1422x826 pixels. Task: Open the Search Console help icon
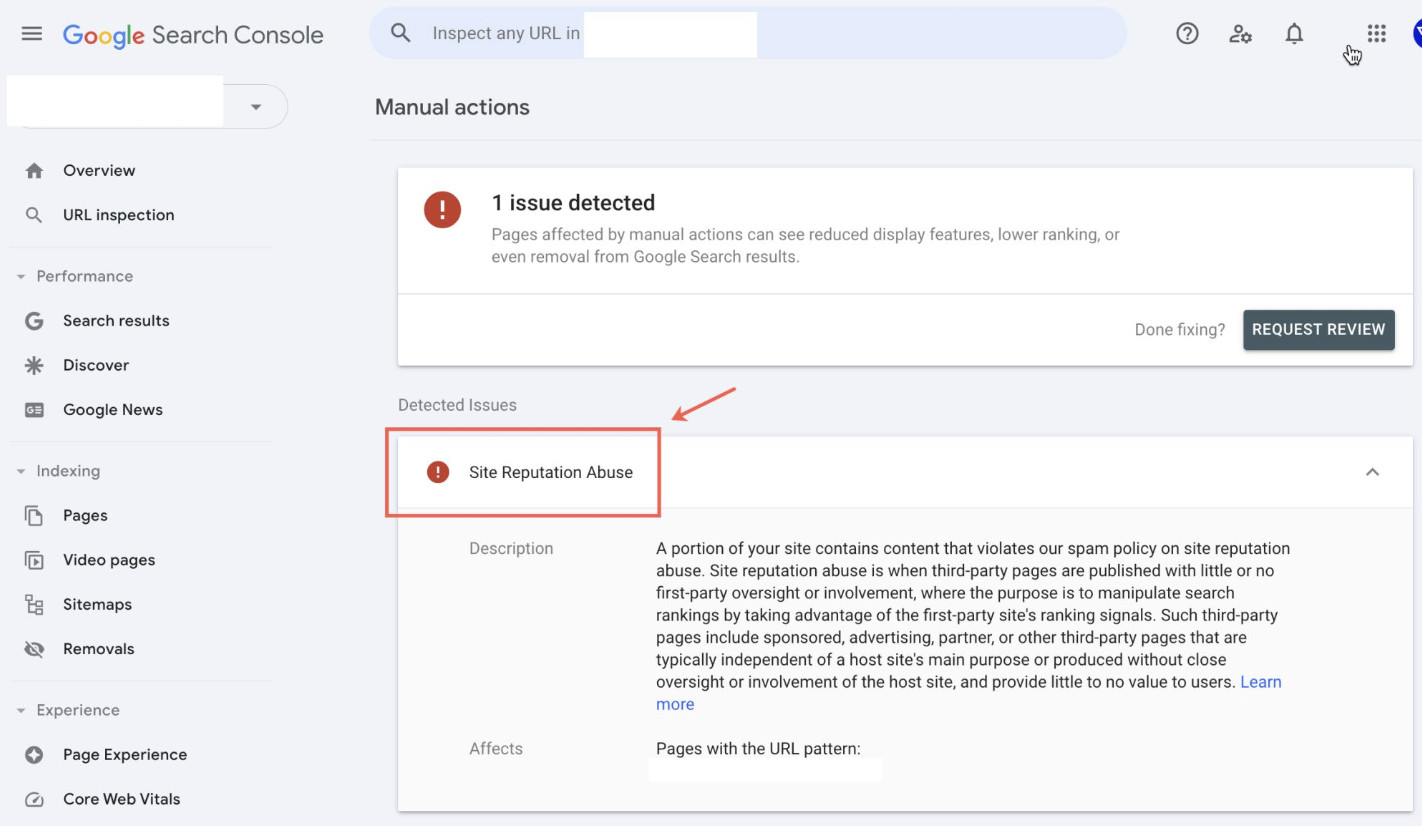coord(1187,33)
